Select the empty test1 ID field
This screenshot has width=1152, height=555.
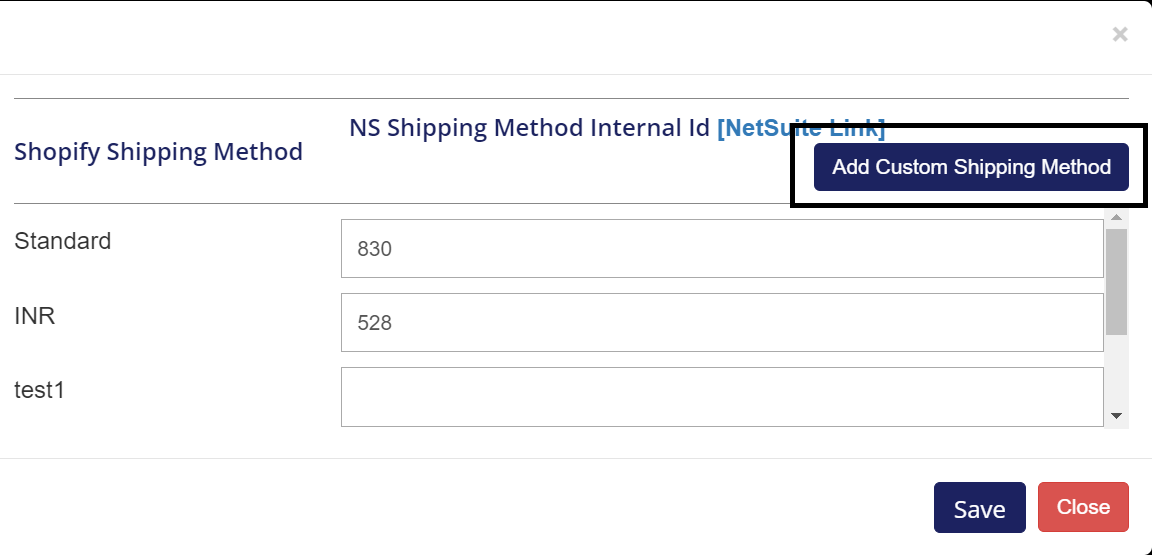[x=721, y=397]
